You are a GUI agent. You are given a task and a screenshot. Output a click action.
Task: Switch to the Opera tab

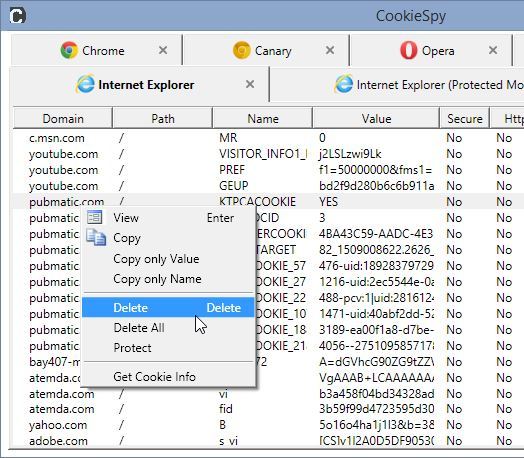click(431, 50)
